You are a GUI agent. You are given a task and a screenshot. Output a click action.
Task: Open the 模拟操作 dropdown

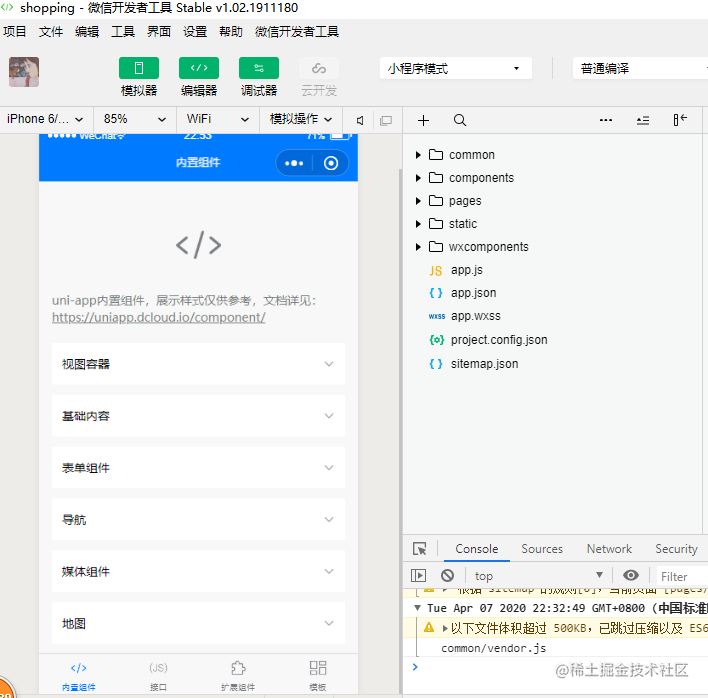click(301, 119)
